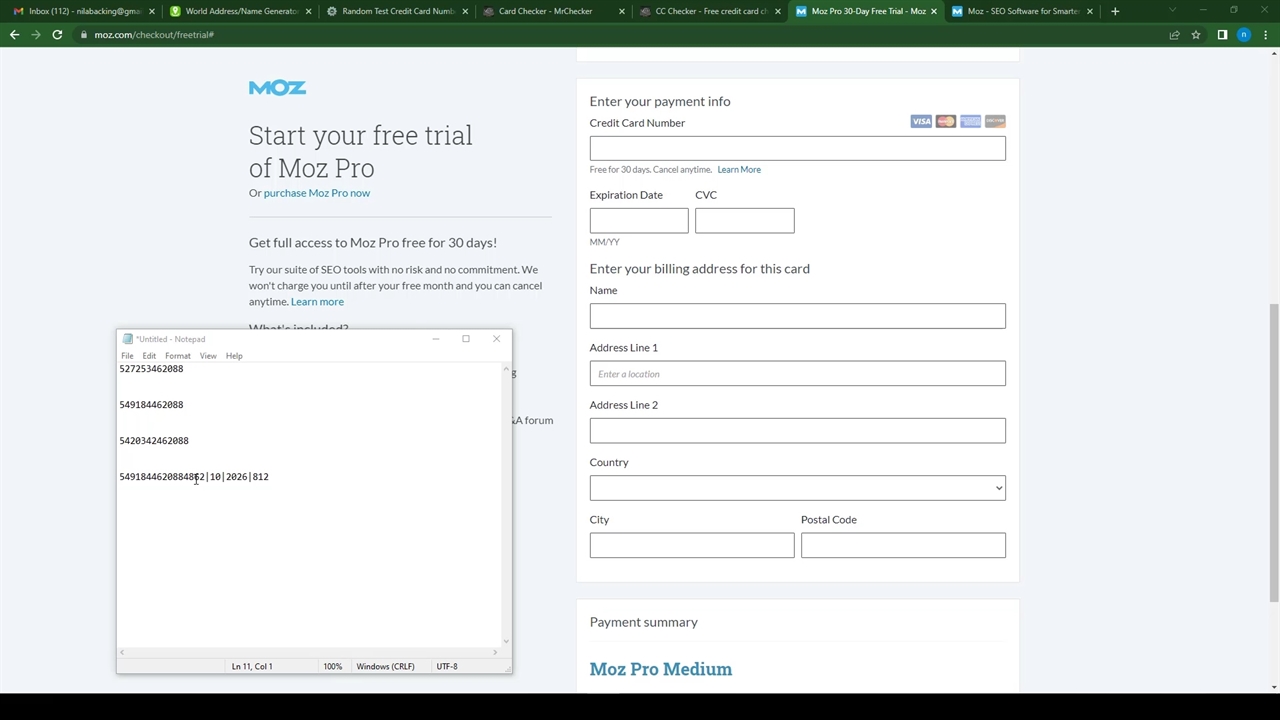Open Notepad's File menu

tap(127, 356)
